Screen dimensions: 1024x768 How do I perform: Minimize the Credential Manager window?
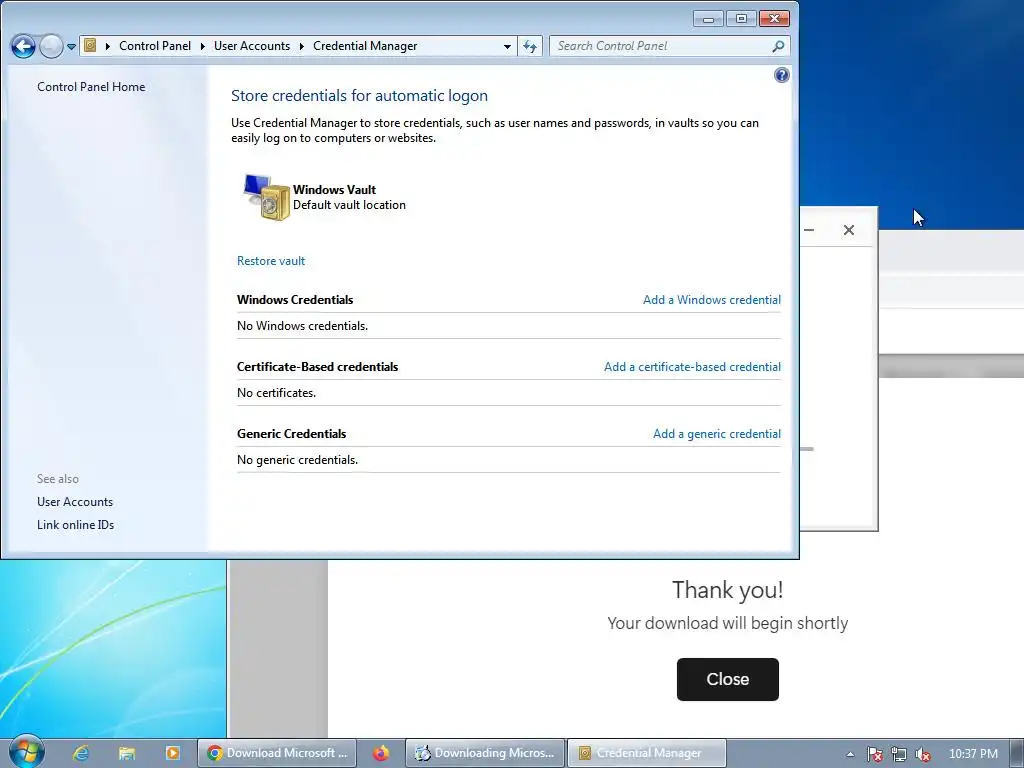709,19
